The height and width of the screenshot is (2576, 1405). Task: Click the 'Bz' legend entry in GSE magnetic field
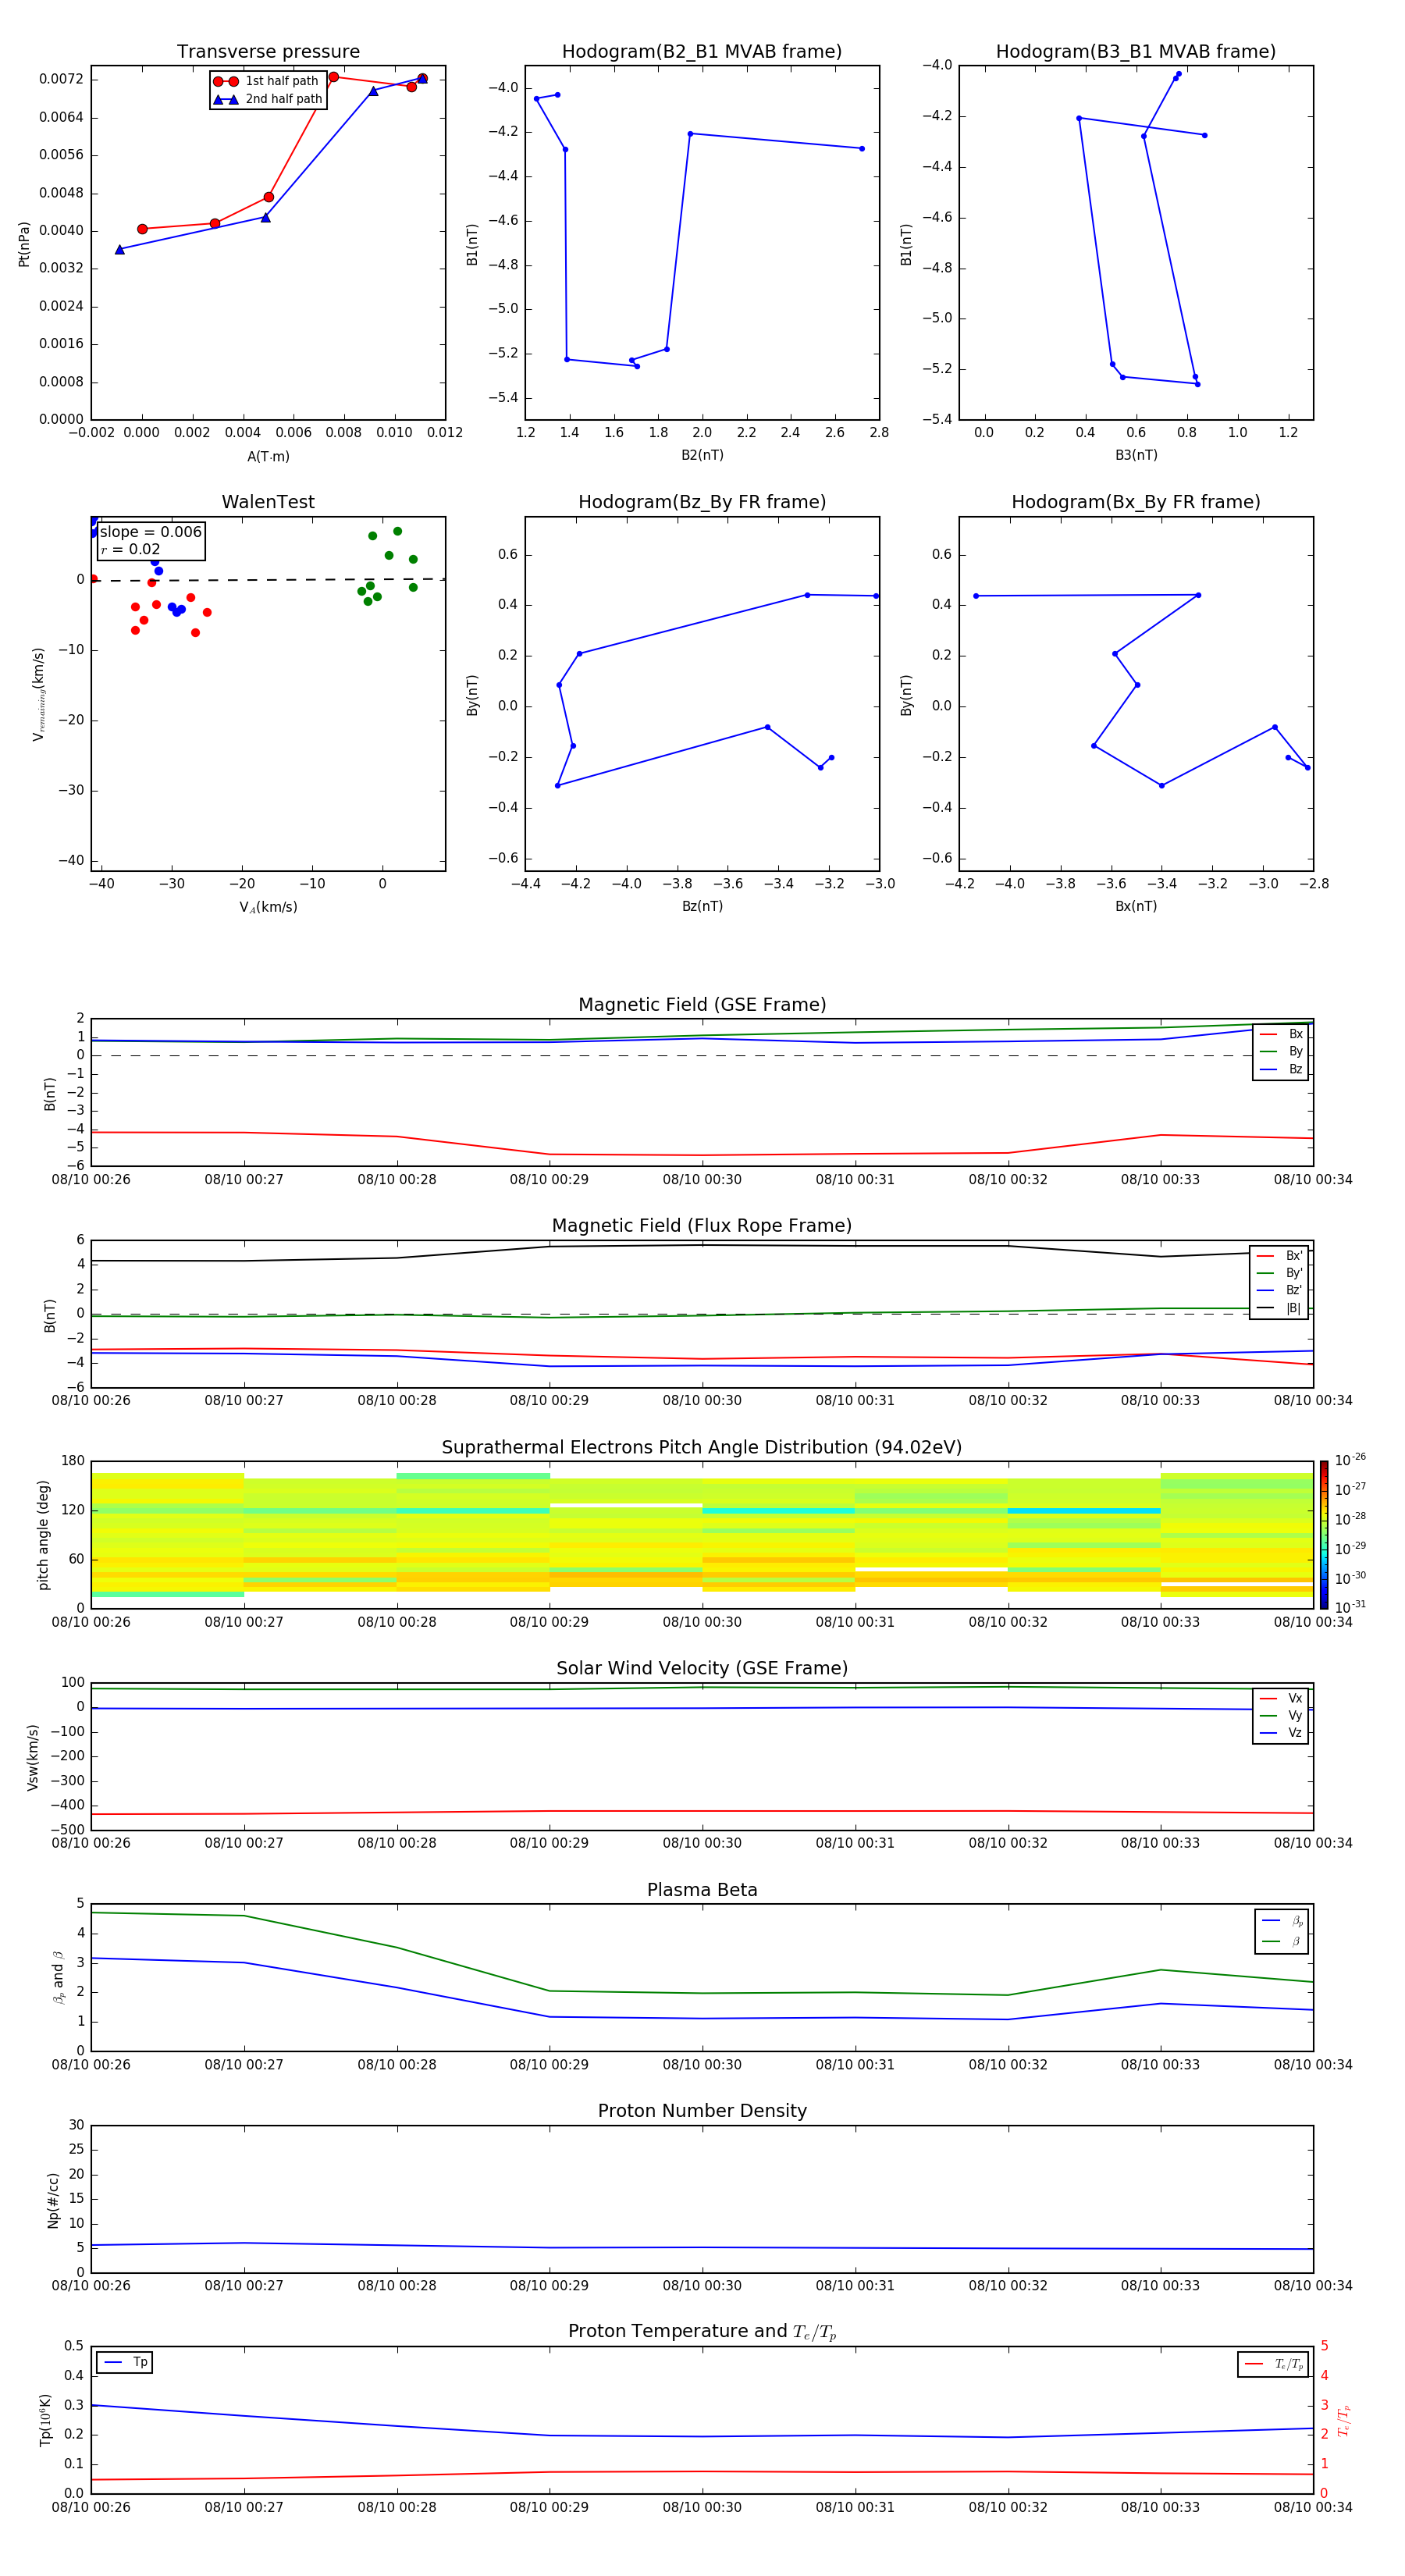coord(1281,1070)
